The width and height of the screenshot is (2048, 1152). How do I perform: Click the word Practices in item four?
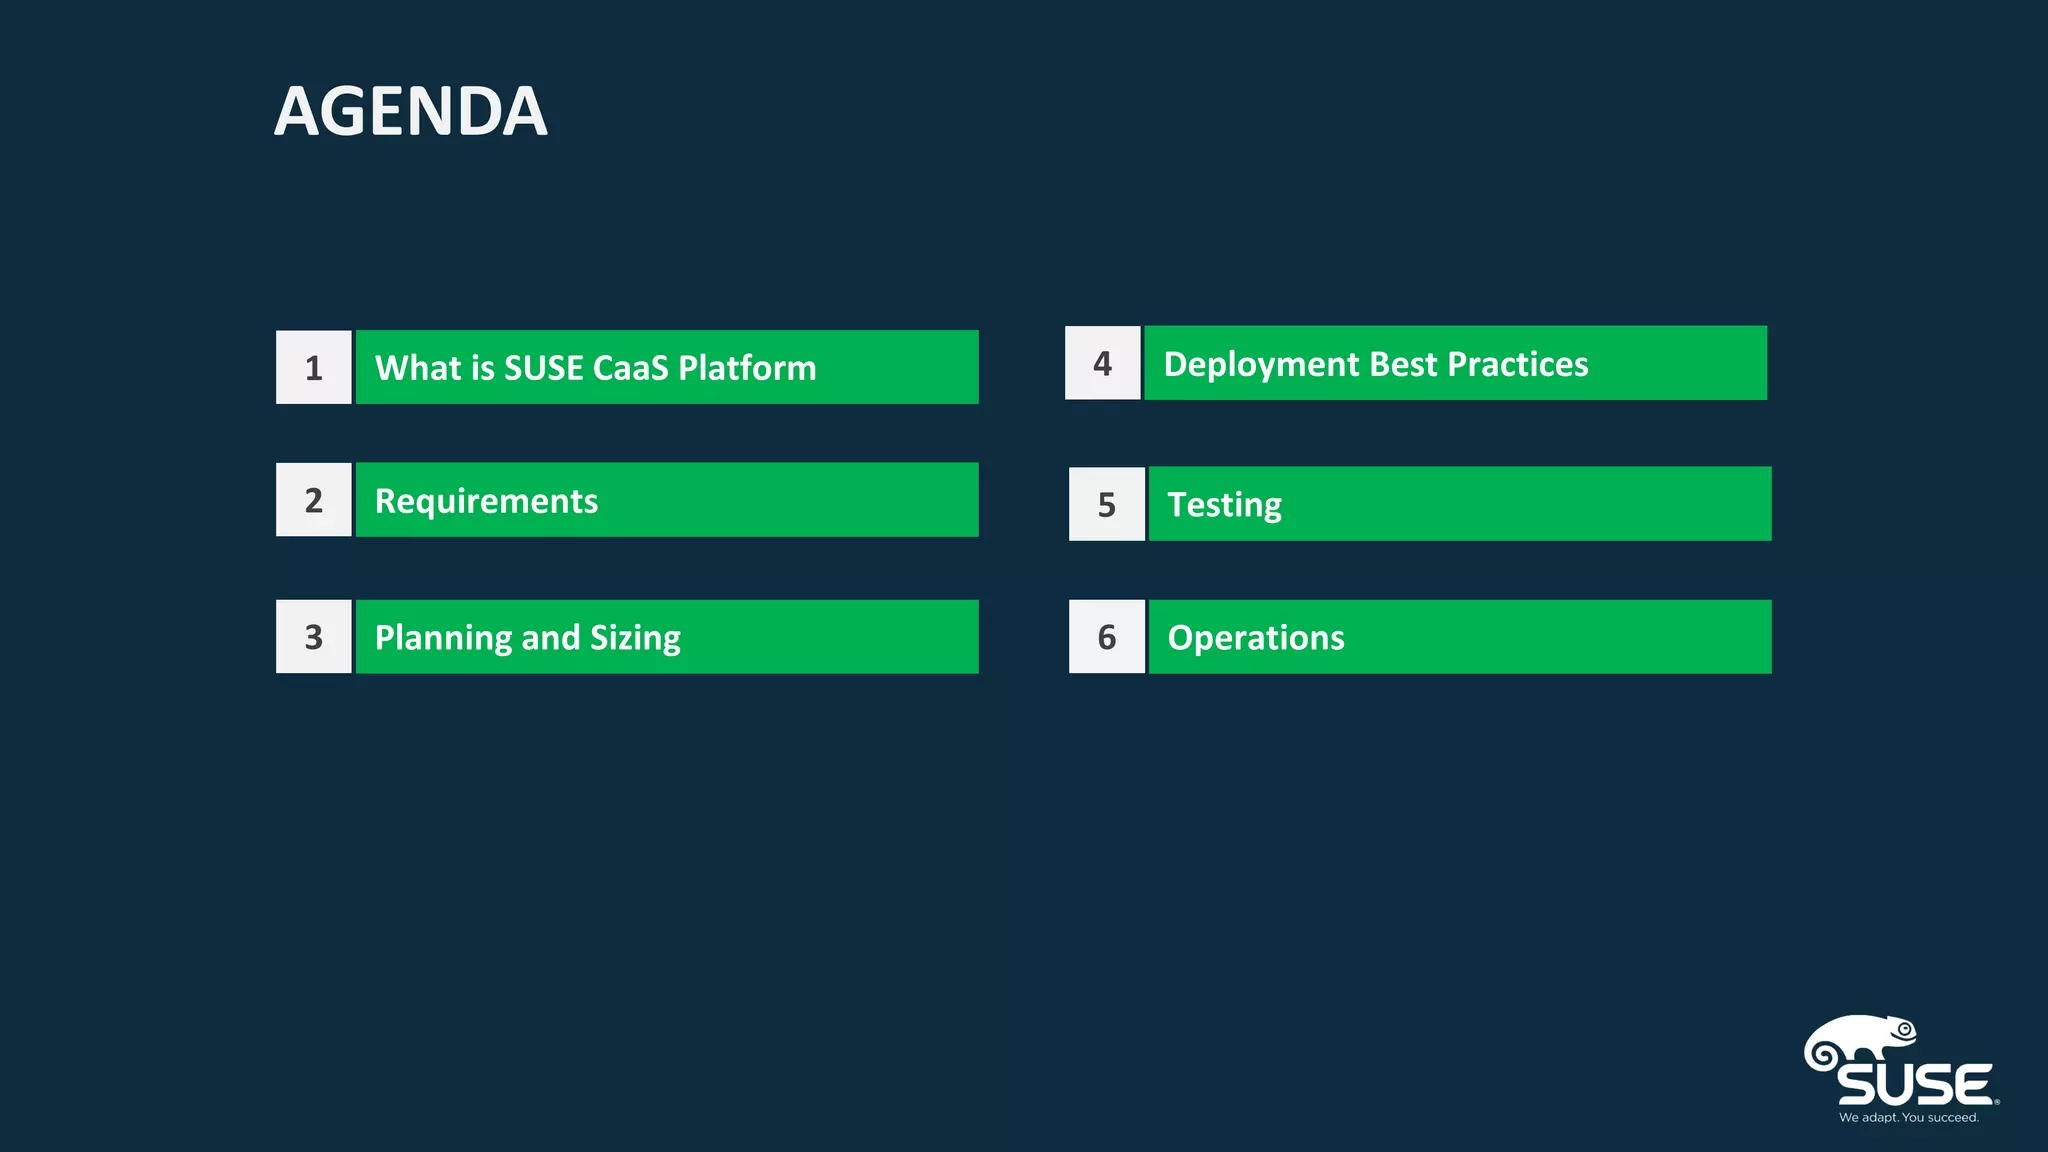tap(1517, 364)
